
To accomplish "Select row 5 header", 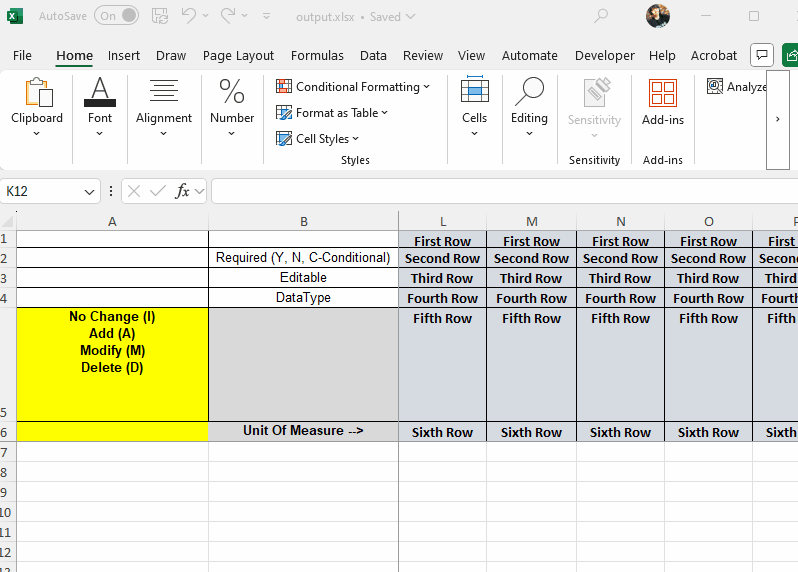I will pyautogui.click(x=7, y=364).
